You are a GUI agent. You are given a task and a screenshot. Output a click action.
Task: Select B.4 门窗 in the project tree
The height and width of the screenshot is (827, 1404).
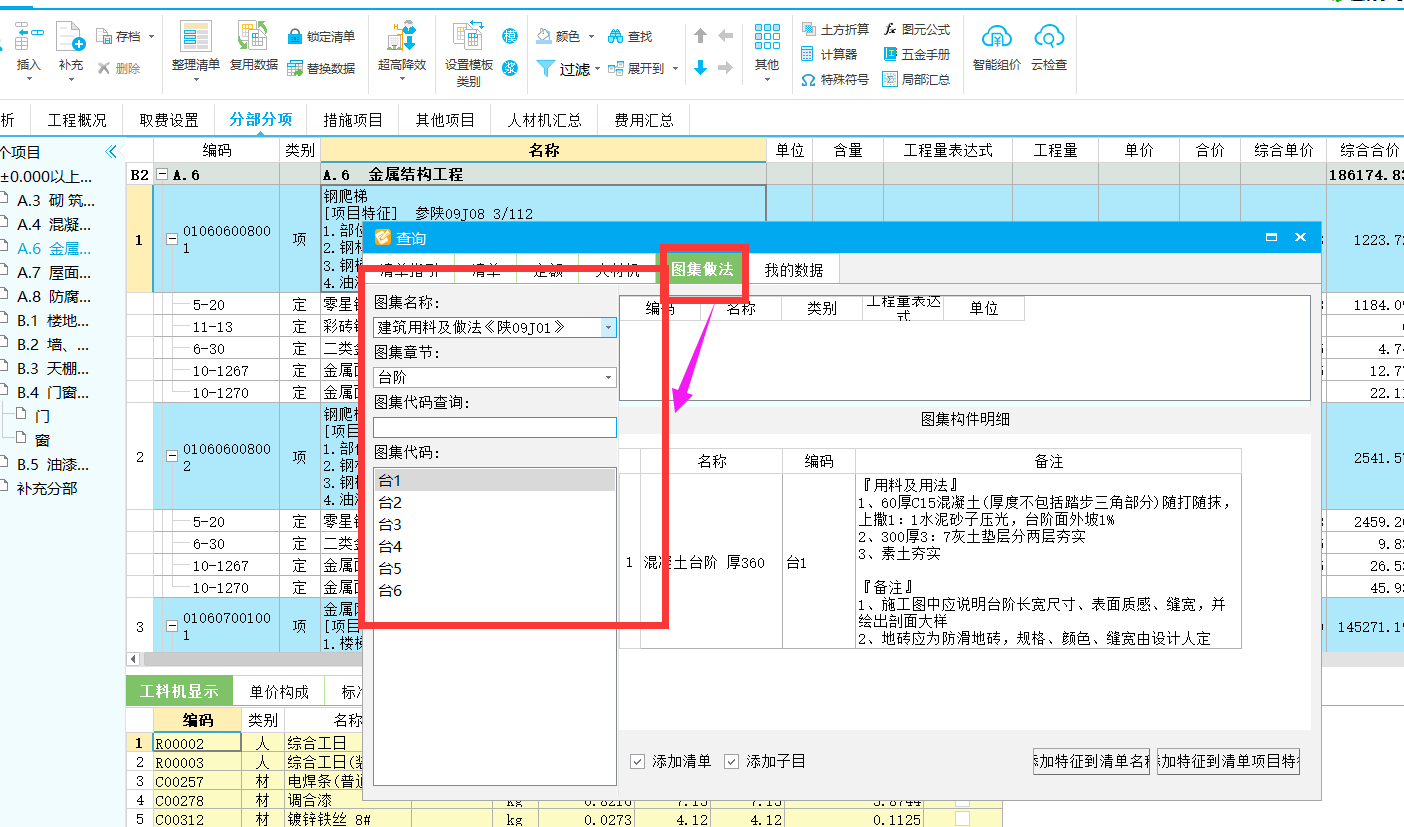click(x=53, y=392)
